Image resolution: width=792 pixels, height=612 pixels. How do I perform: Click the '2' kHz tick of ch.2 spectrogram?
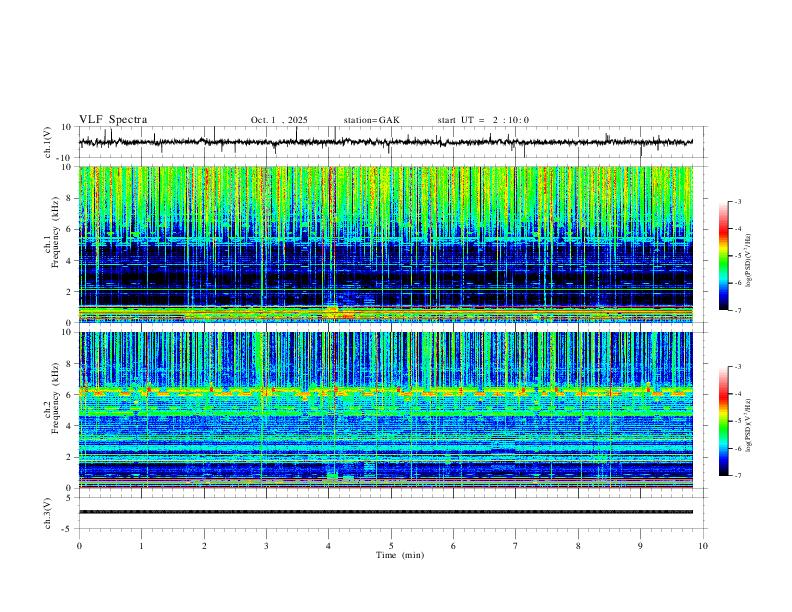70,457
